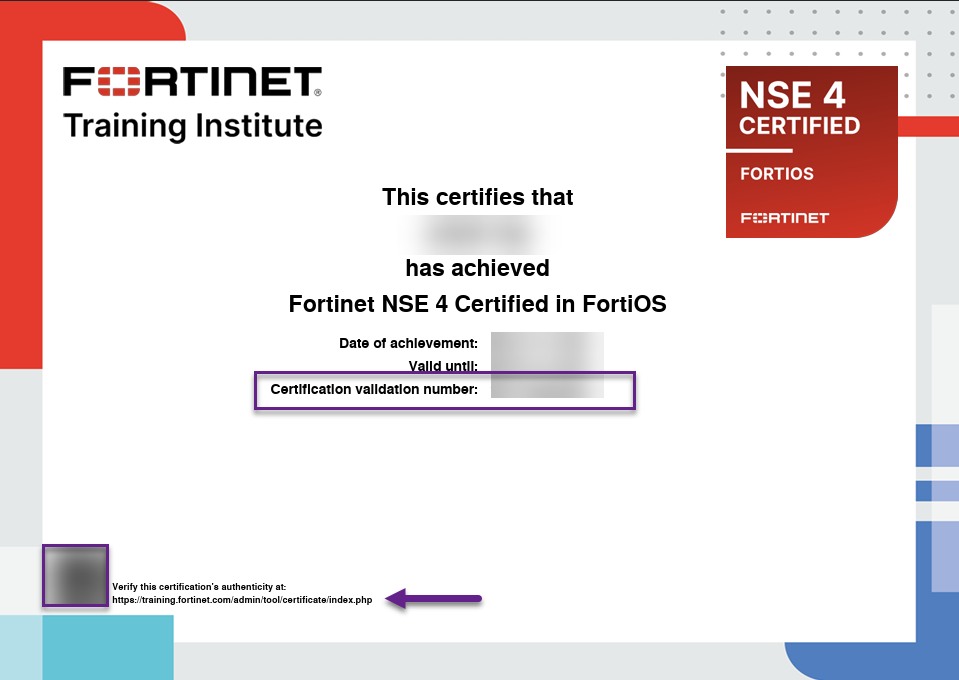Screen dimensions: 959x680
Task: Click the 'This certifies that' heading
Action: point(478,197)
